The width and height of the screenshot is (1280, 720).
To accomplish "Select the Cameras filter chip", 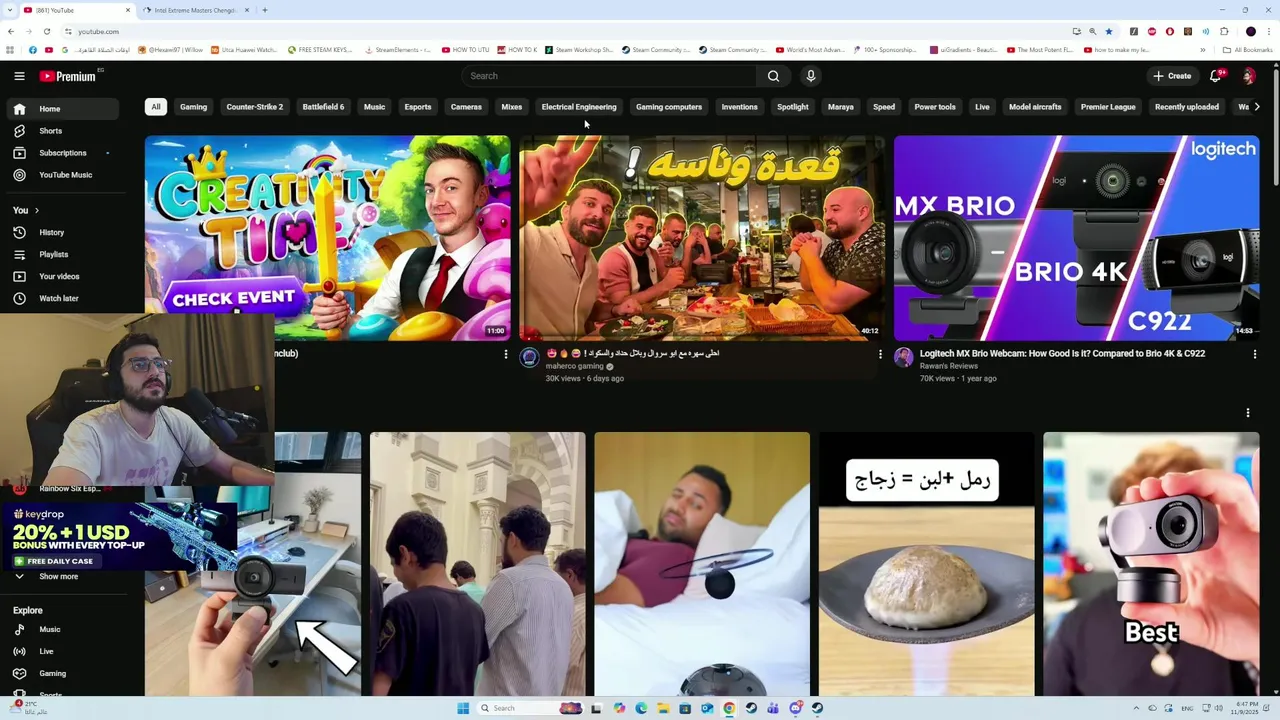I will (466, 107).
